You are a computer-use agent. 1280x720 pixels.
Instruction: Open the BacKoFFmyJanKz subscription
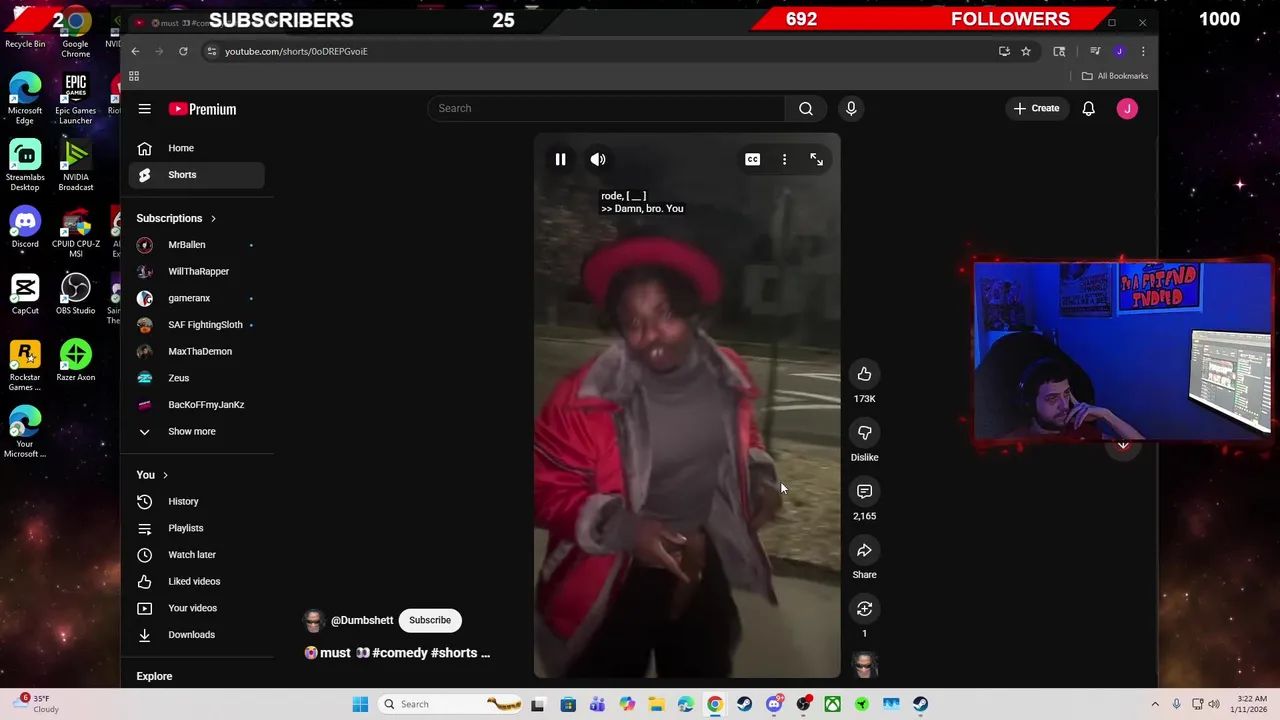point(196,405)
